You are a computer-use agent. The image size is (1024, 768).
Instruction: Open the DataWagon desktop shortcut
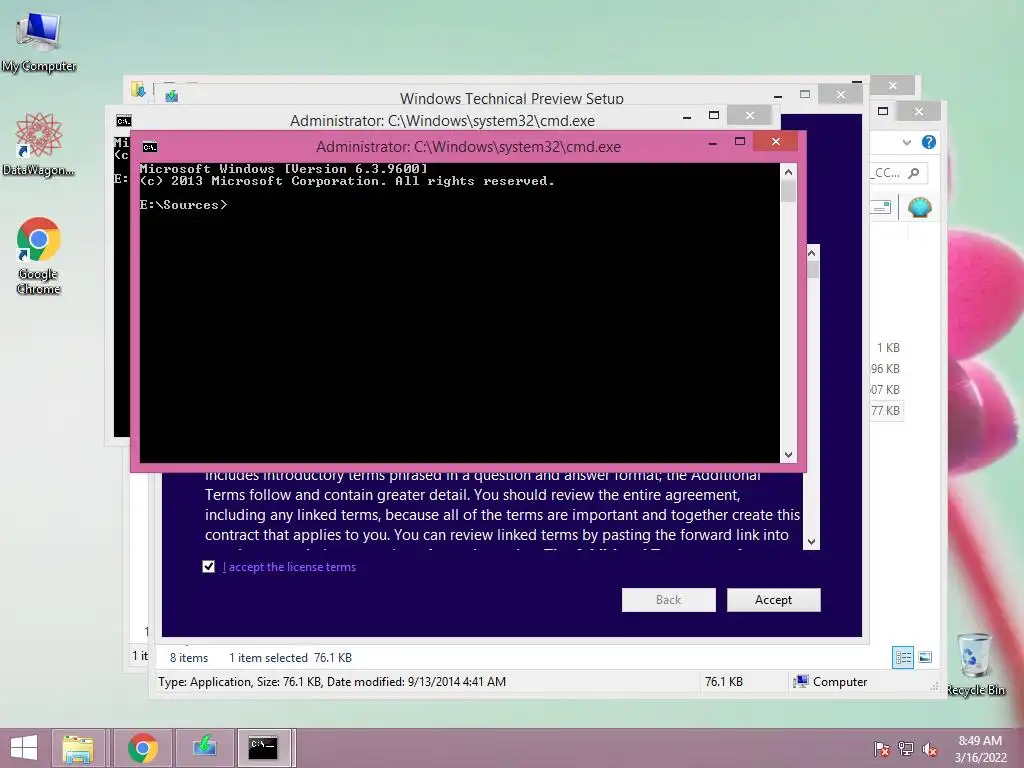coord(39,144)
